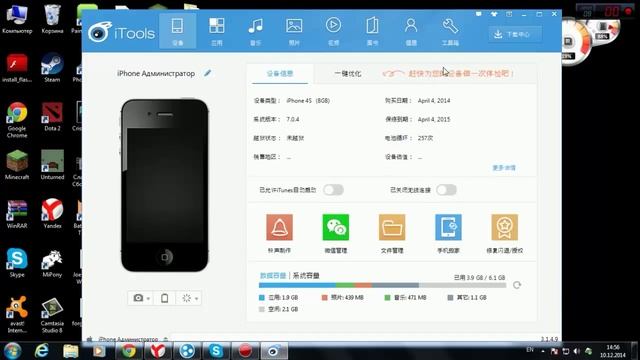Viewport: 640px width, 360px height.
Task: Click the red Photos 439 MB legend swatch
Action: (x=324, y=298)
